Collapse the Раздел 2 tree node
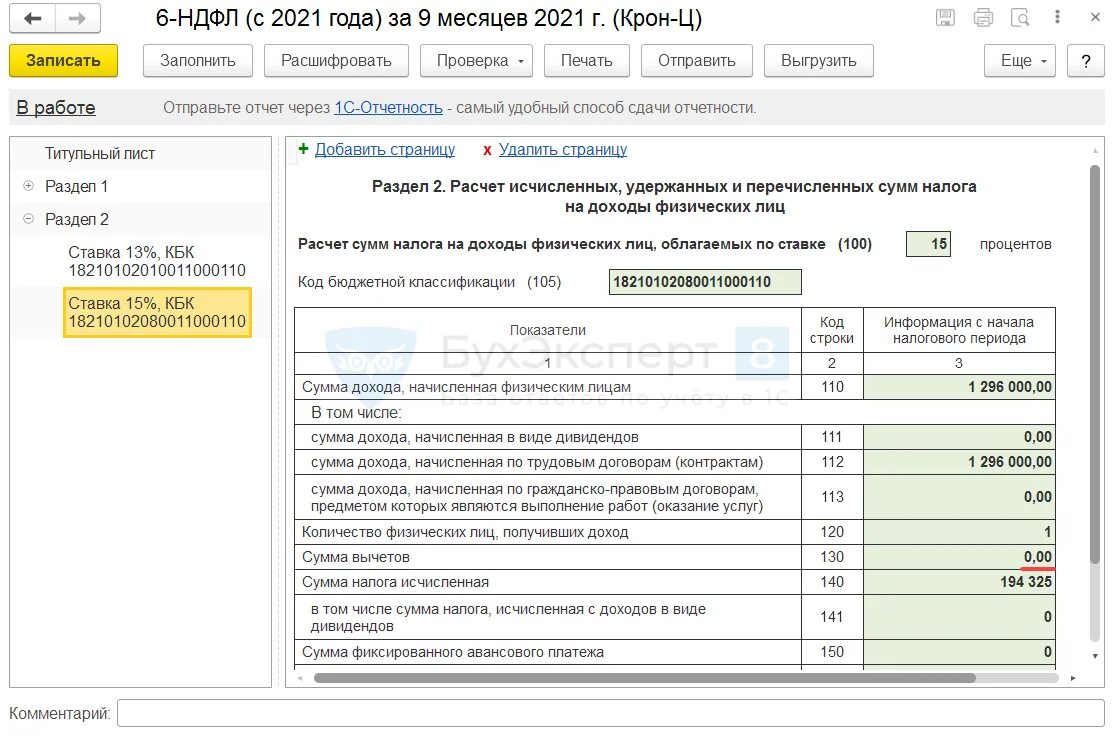The width and height of the screenshot is (1115, 736). (28, 219)
